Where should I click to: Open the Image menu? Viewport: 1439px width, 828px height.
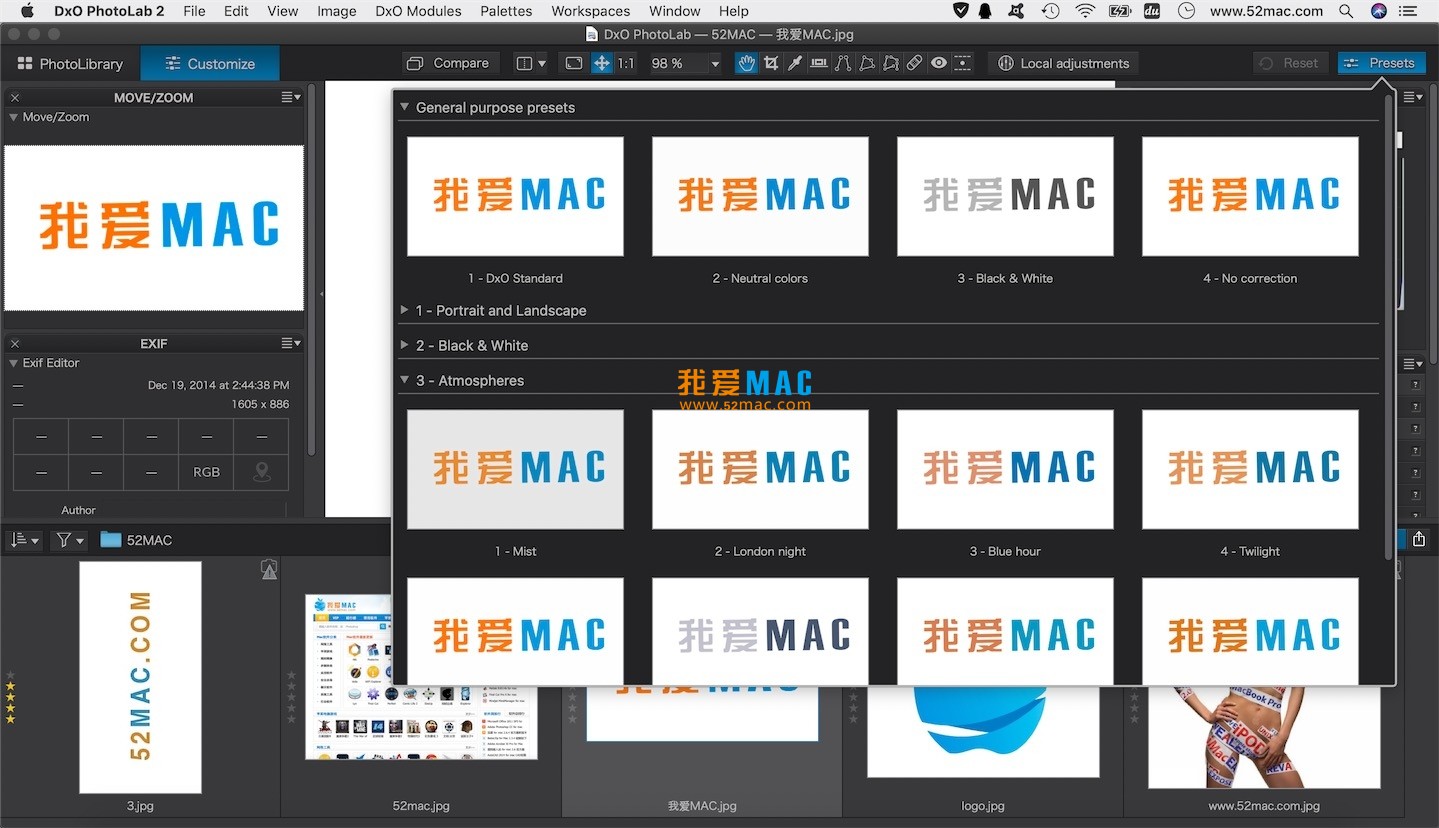(336, 11)
